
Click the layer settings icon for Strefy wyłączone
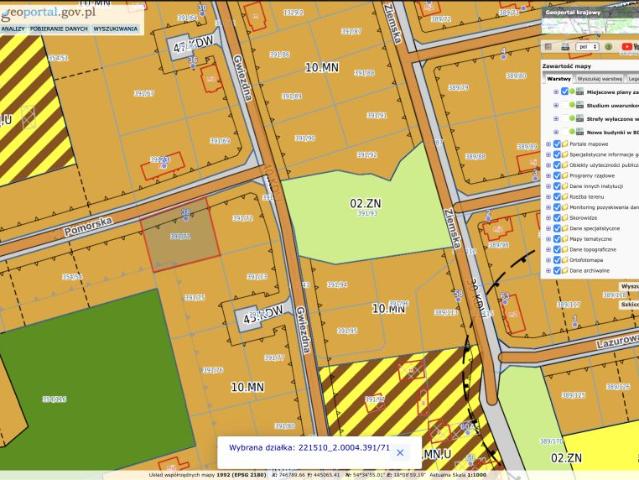580,119
